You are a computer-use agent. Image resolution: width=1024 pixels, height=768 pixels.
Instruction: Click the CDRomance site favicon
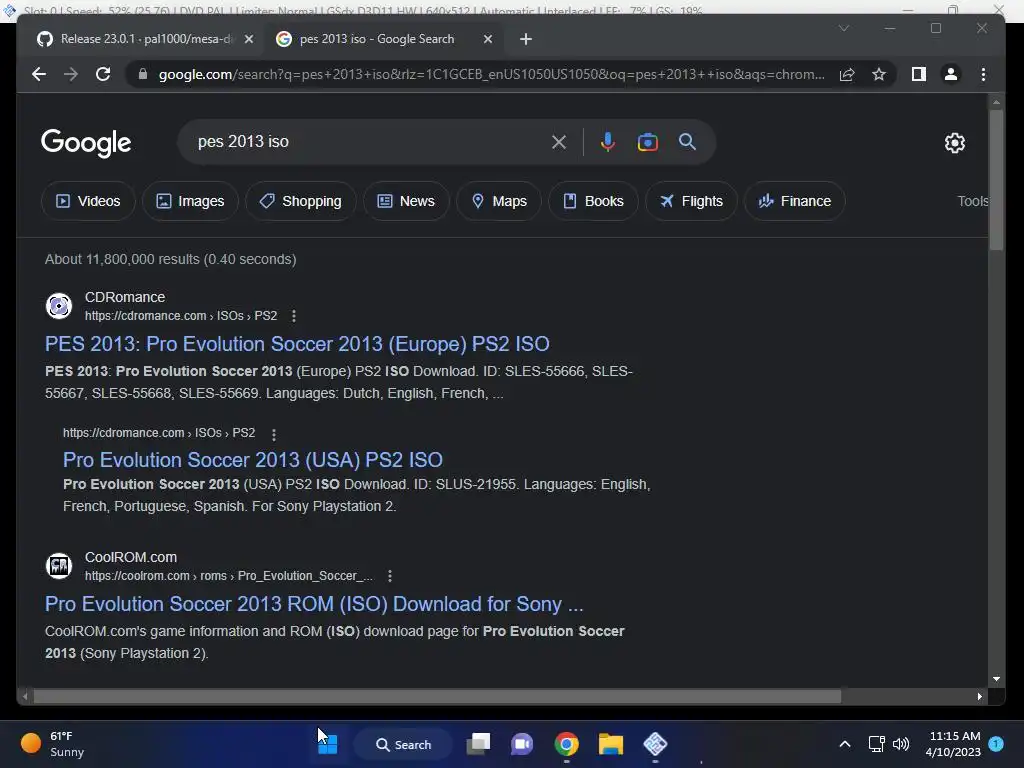click(59, 306)
